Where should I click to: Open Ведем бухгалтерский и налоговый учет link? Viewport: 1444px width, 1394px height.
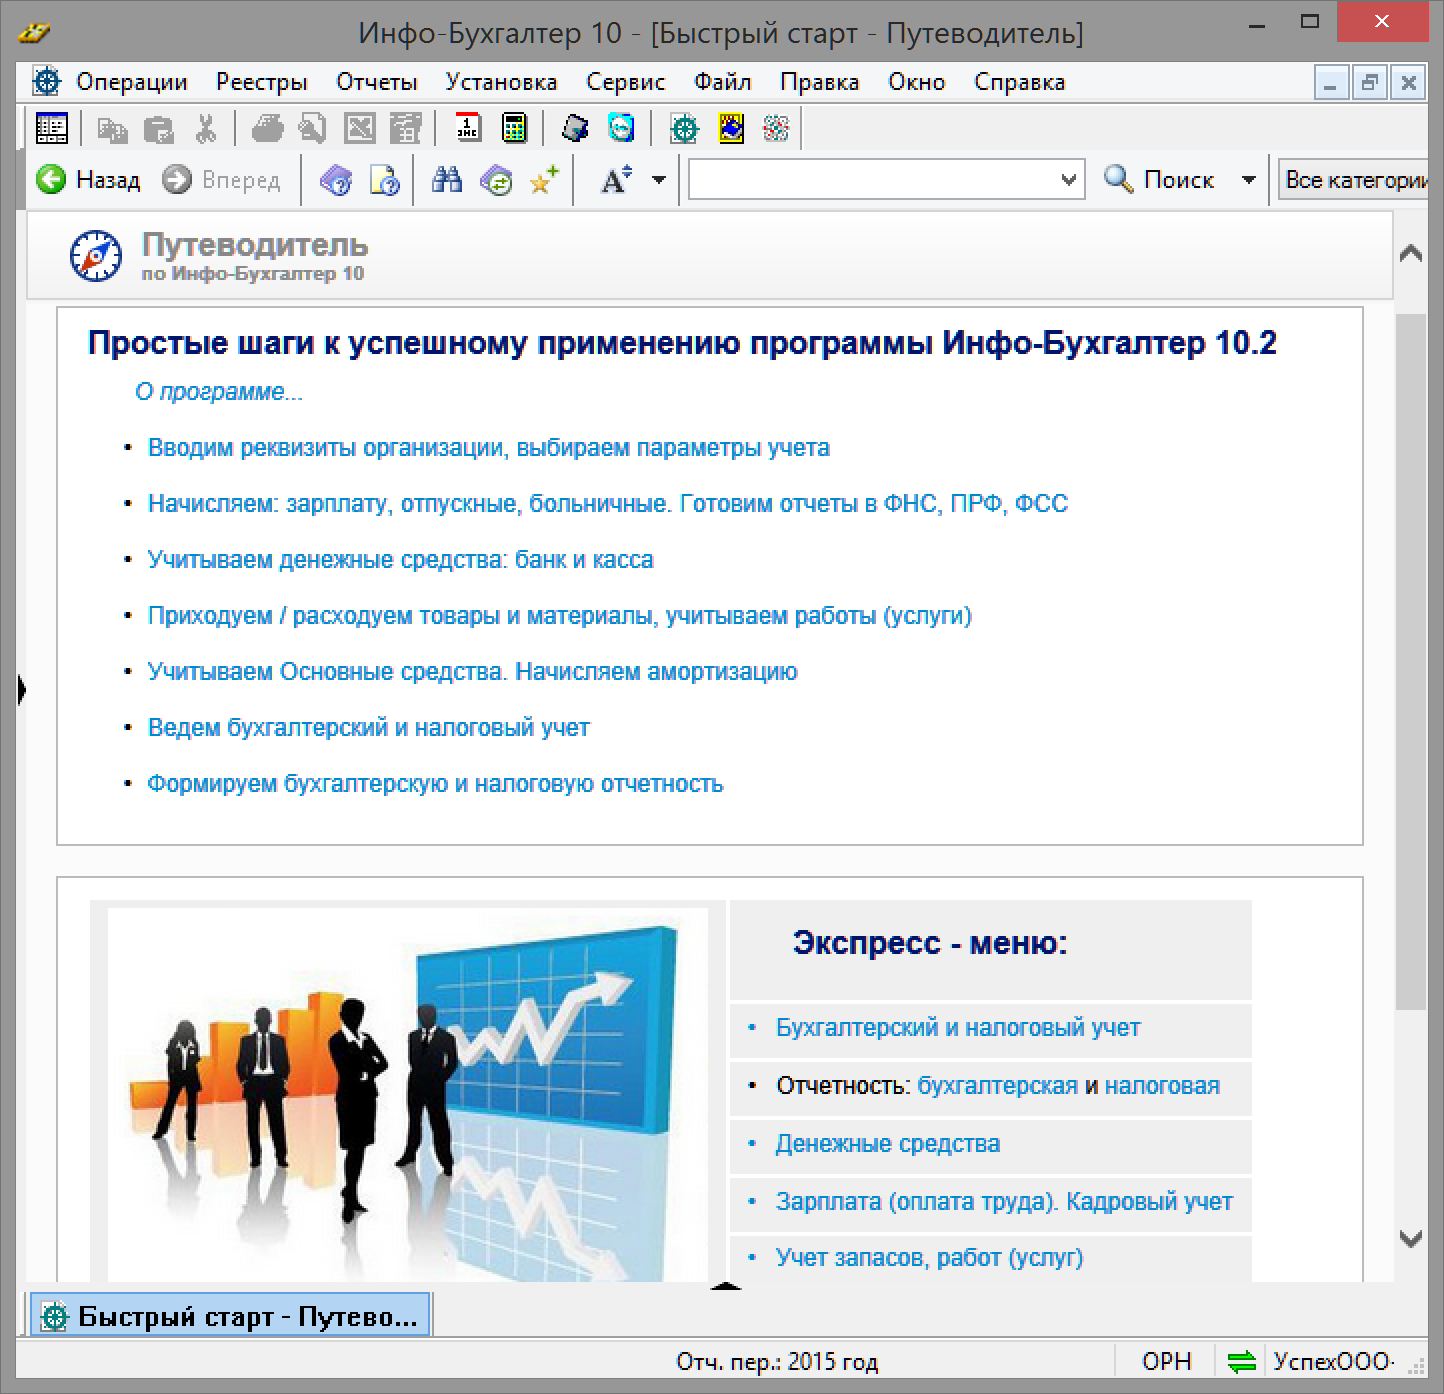coord(368,728)
